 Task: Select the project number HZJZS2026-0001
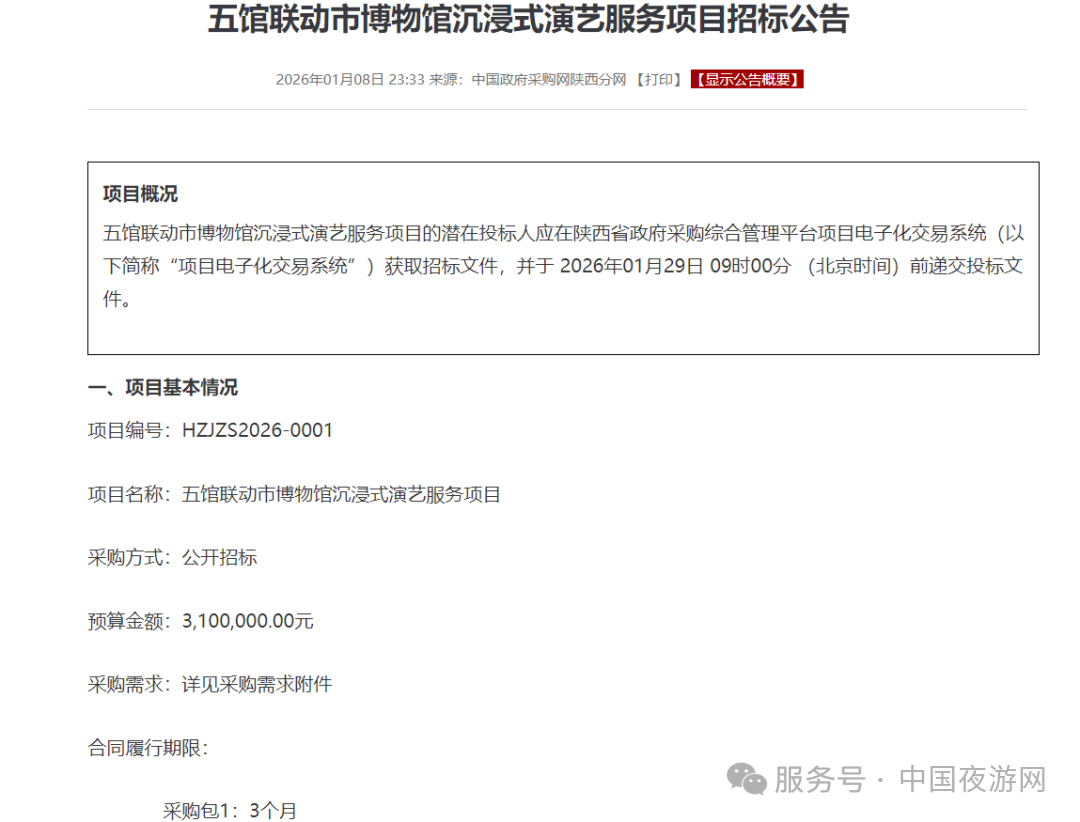pyautogui.click(x=257, y=430)
